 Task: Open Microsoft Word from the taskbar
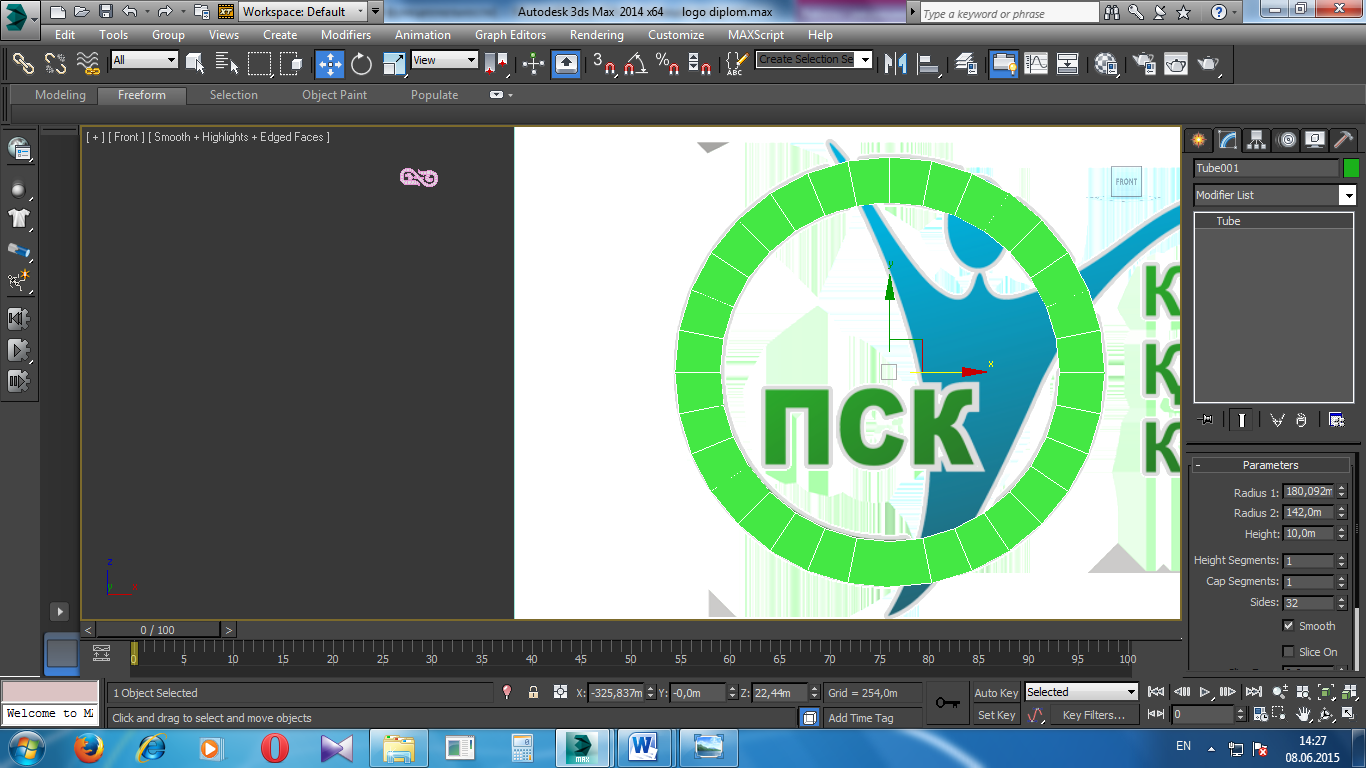(x=642, y=748)
